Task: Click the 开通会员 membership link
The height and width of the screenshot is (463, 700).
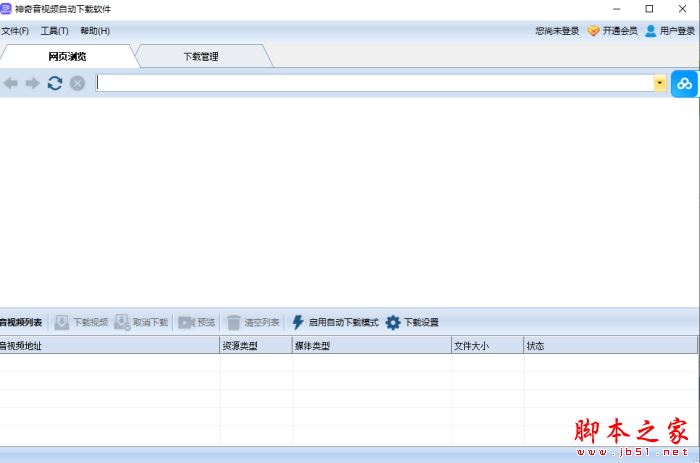Action: coord(612,31)
